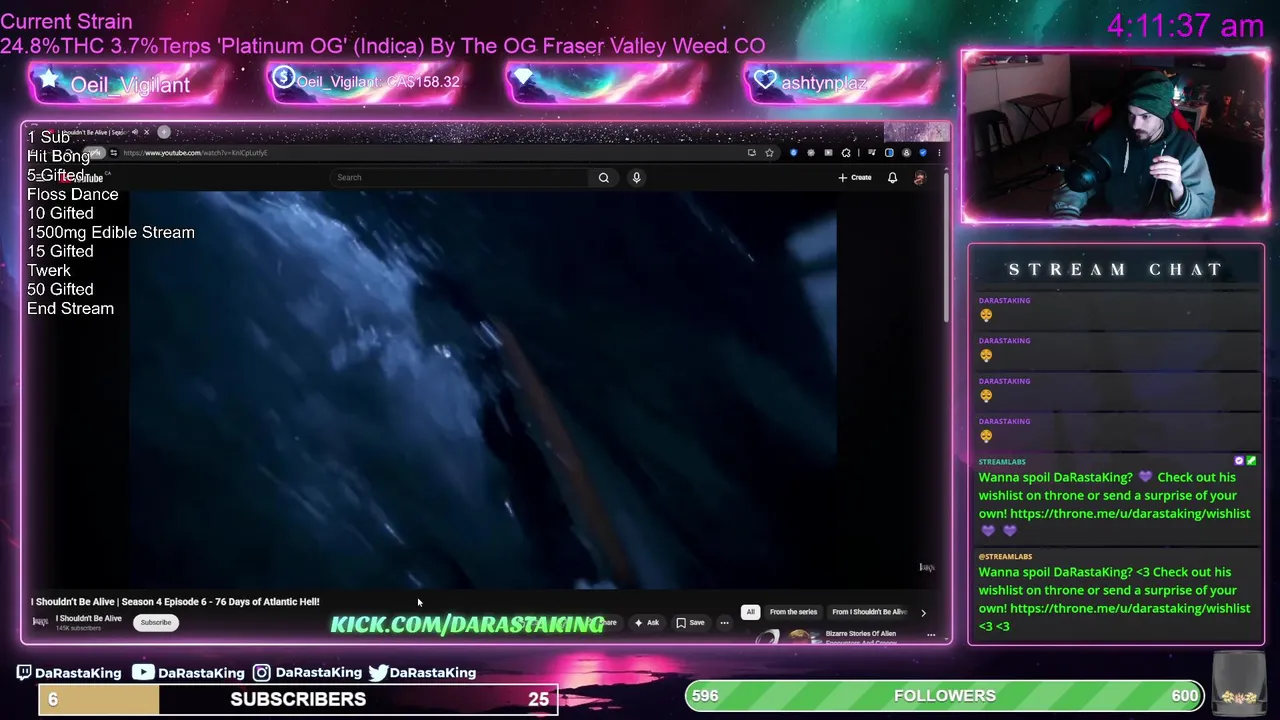Screen dimensions: 1280x720
Task: Click the YouTube video player area
Action: click(483, 390)
